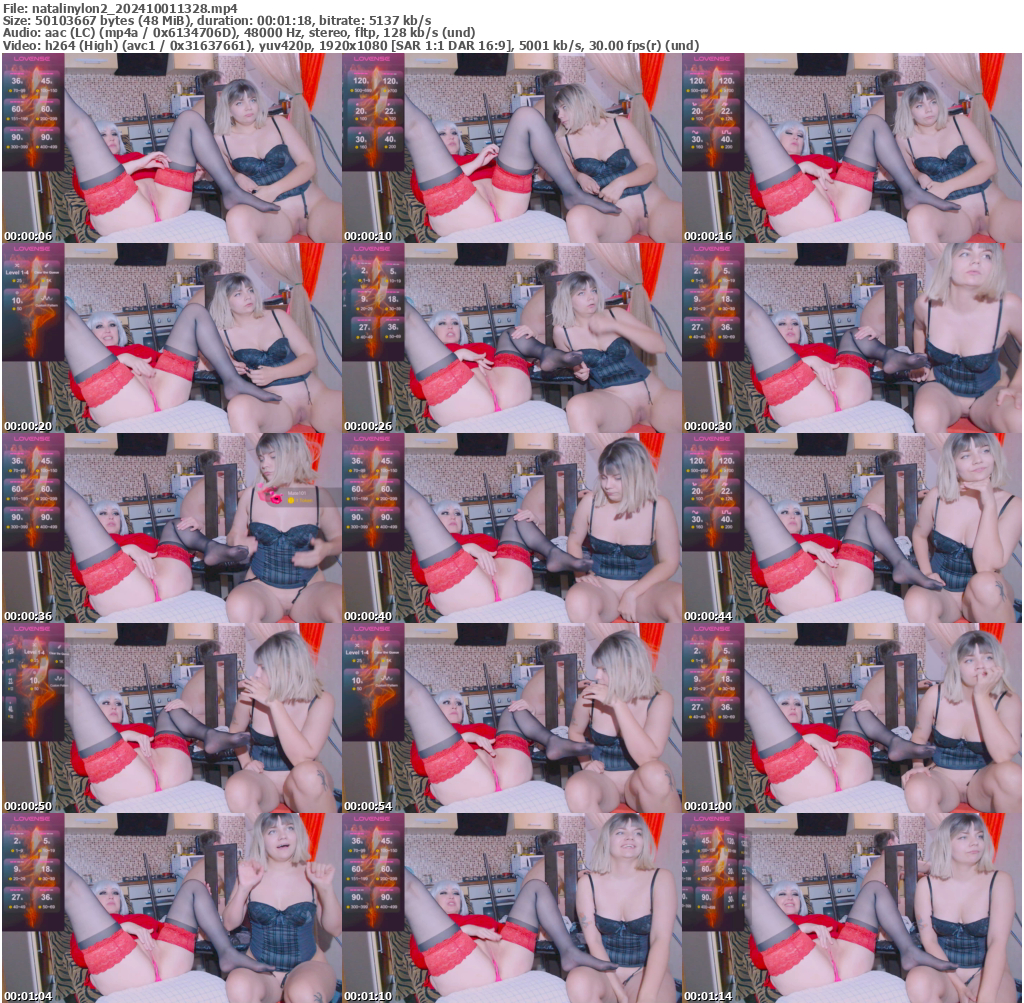Open the thumbnail at 00:00:36

pos(171,528)
